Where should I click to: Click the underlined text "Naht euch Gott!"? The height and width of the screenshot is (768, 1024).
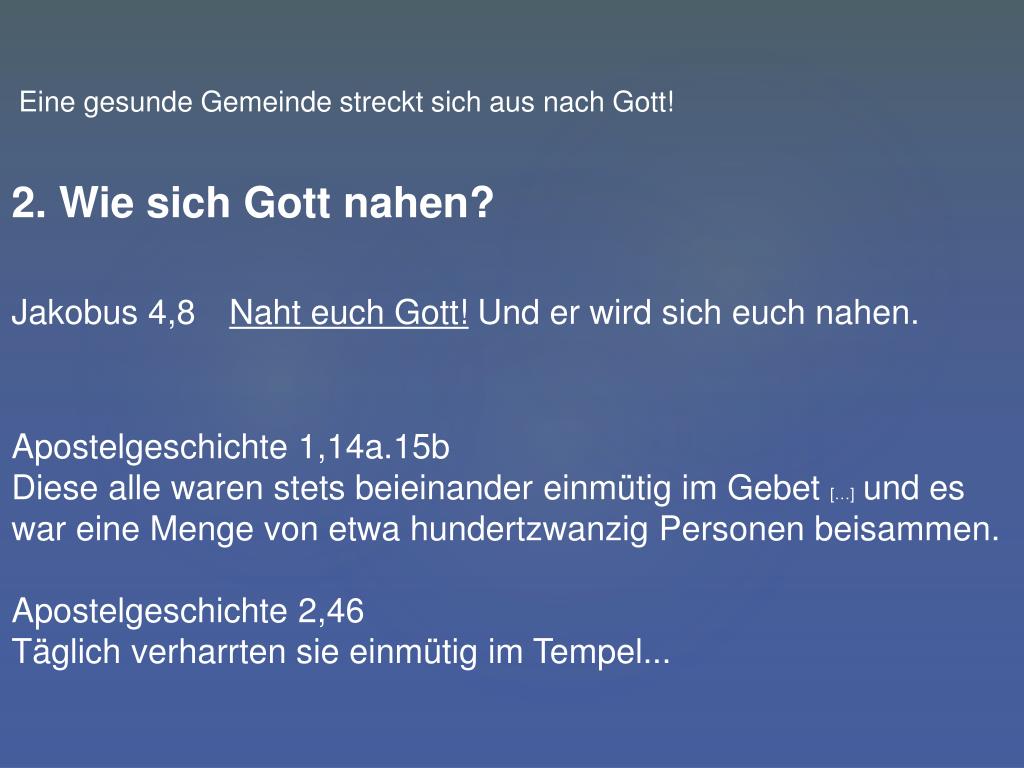349,312
